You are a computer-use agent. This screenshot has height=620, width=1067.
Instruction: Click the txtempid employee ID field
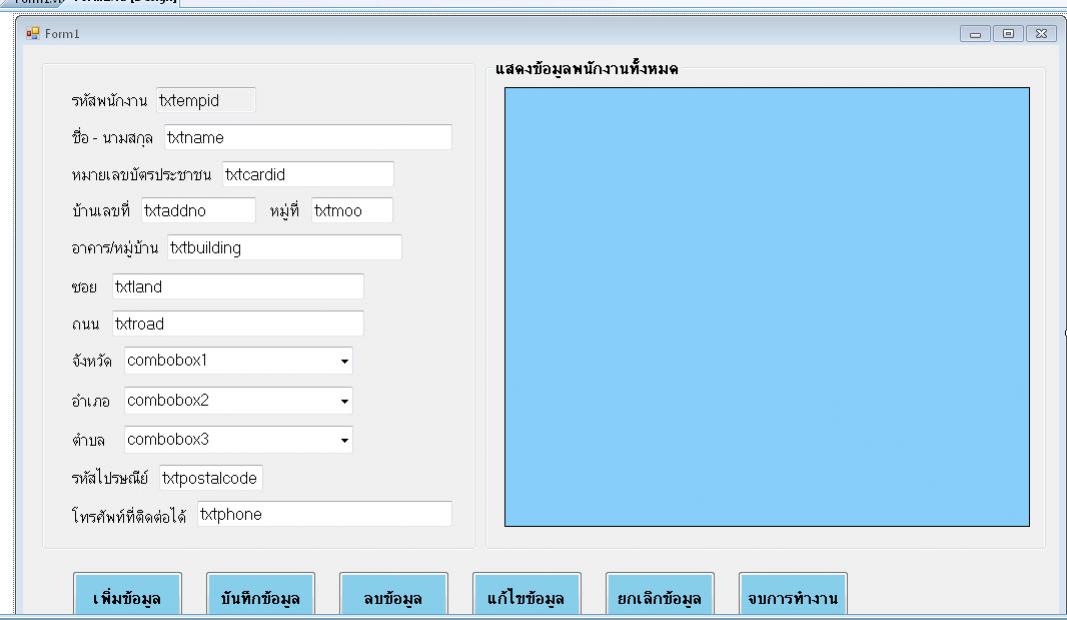[x=206, y=100]
